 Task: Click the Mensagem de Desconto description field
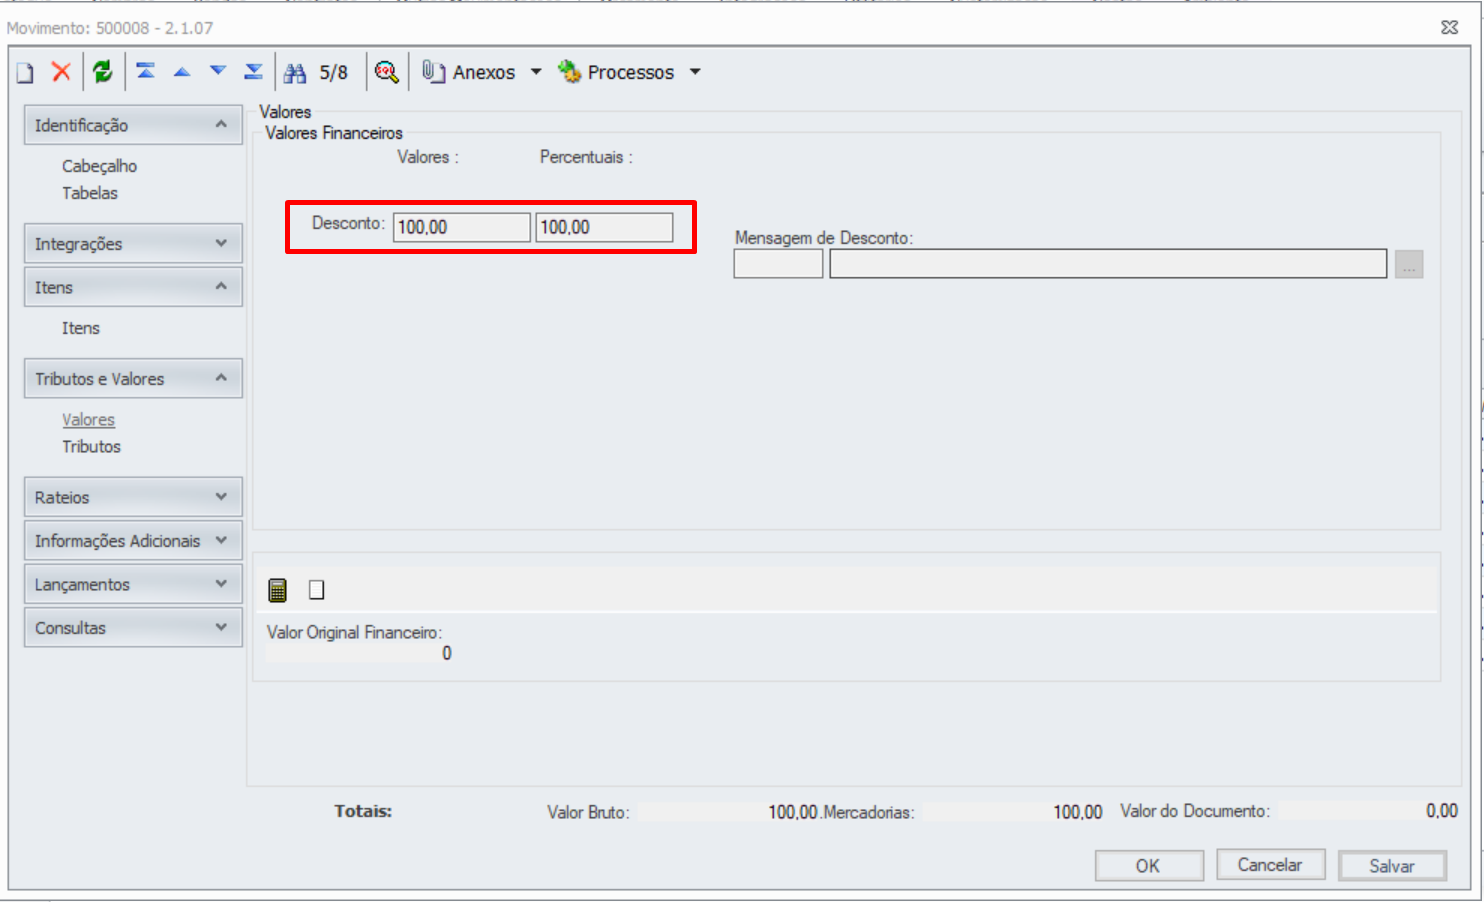[x=1108, y=264]
